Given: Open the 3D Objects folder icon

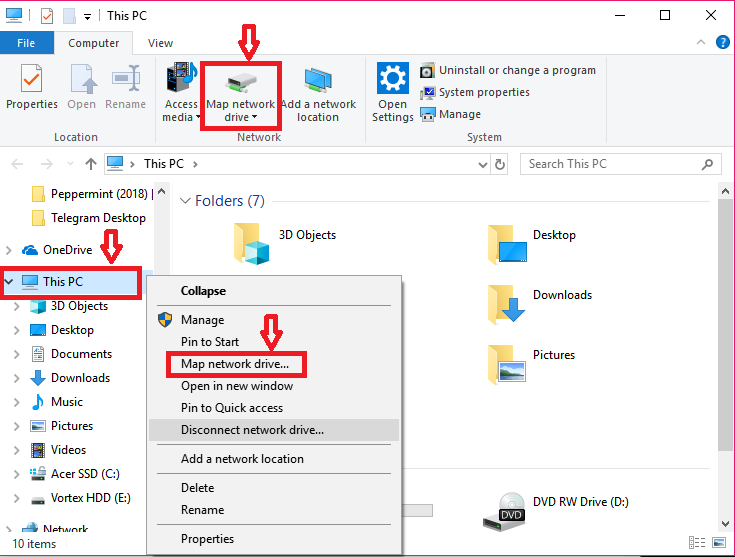Looking at the screenshot, I should pyautogui.click(x=252, y=243).
